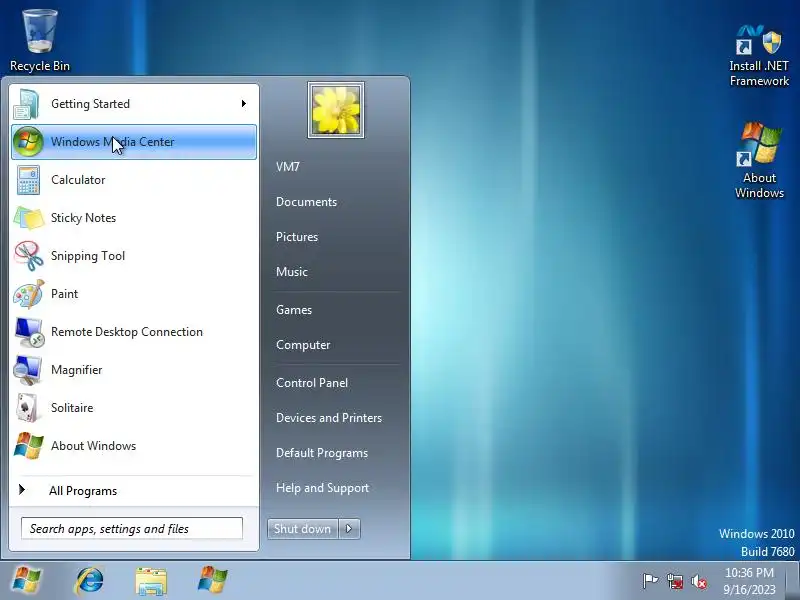Open Games from Start menu
The width and height of the screenshot is (800, 600).
(x=294, y=310)
